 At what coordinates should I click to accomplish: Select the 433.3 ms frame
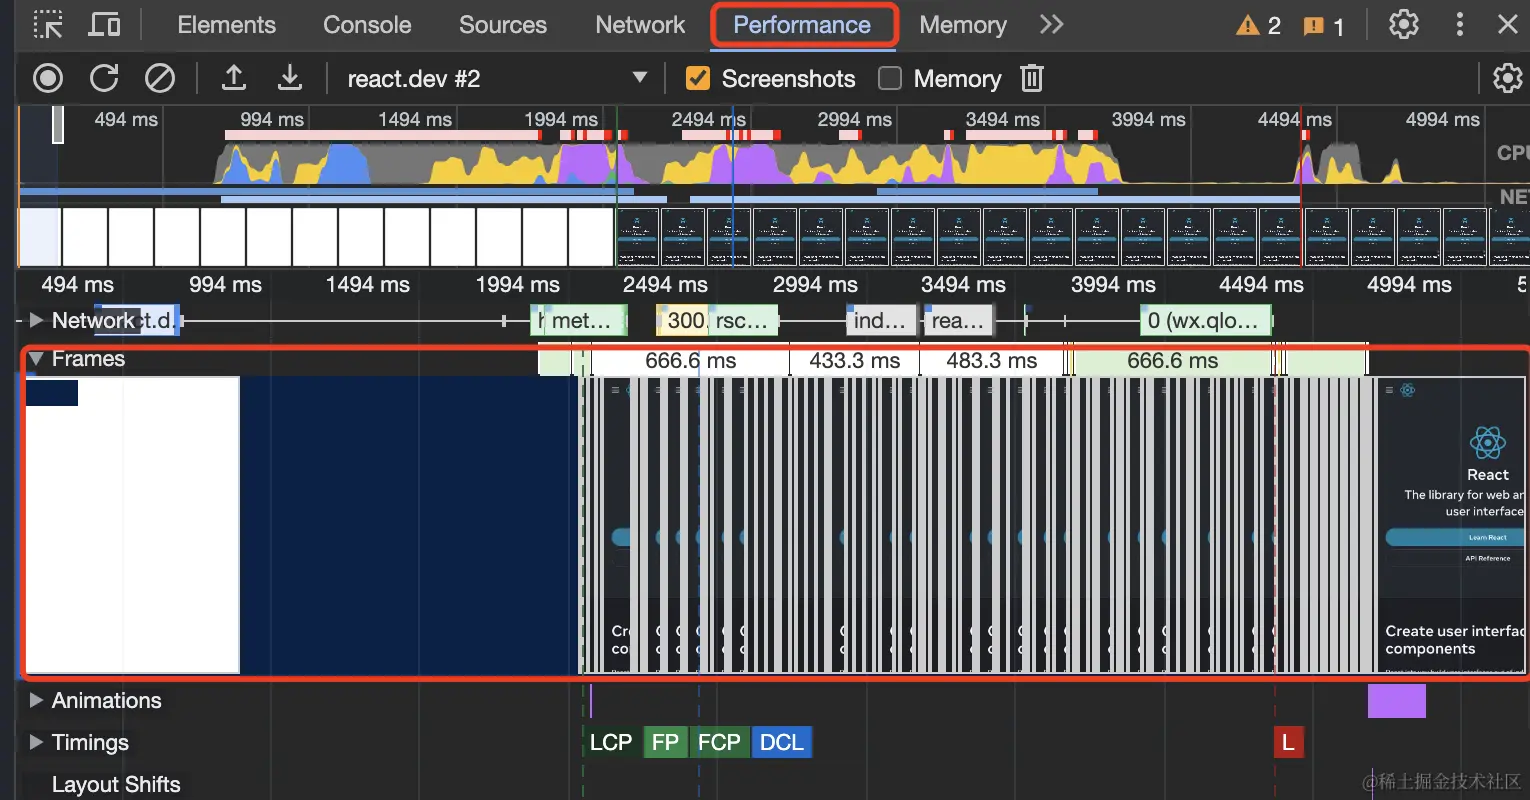(x=854, y=361)
